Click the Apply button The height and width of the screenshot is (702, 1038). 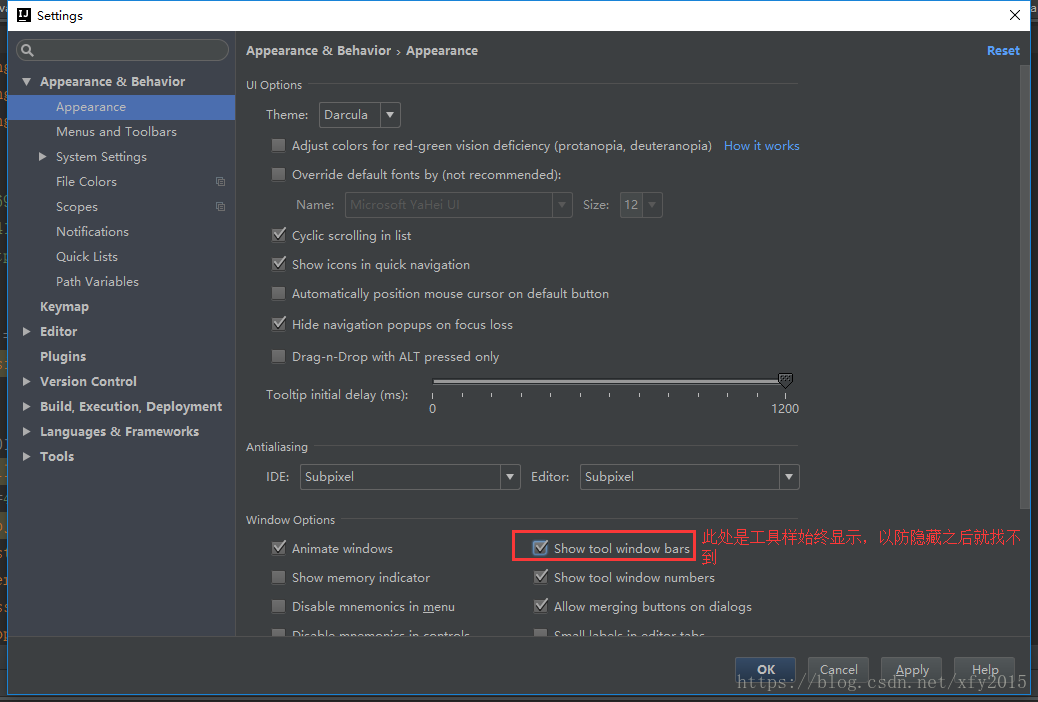click(x=912, y=670)
